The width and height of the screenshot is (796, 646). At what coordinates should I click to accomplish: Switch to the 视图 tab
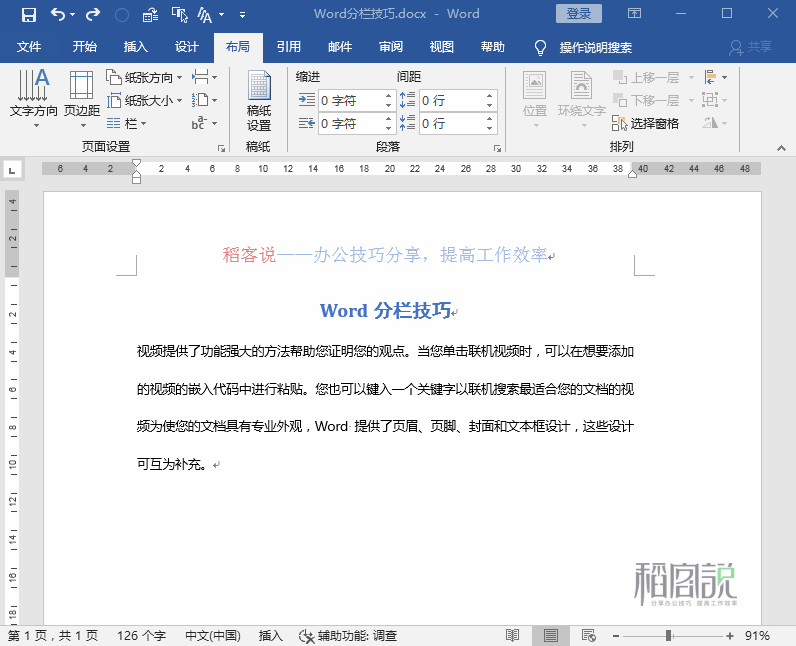(442, 47)
